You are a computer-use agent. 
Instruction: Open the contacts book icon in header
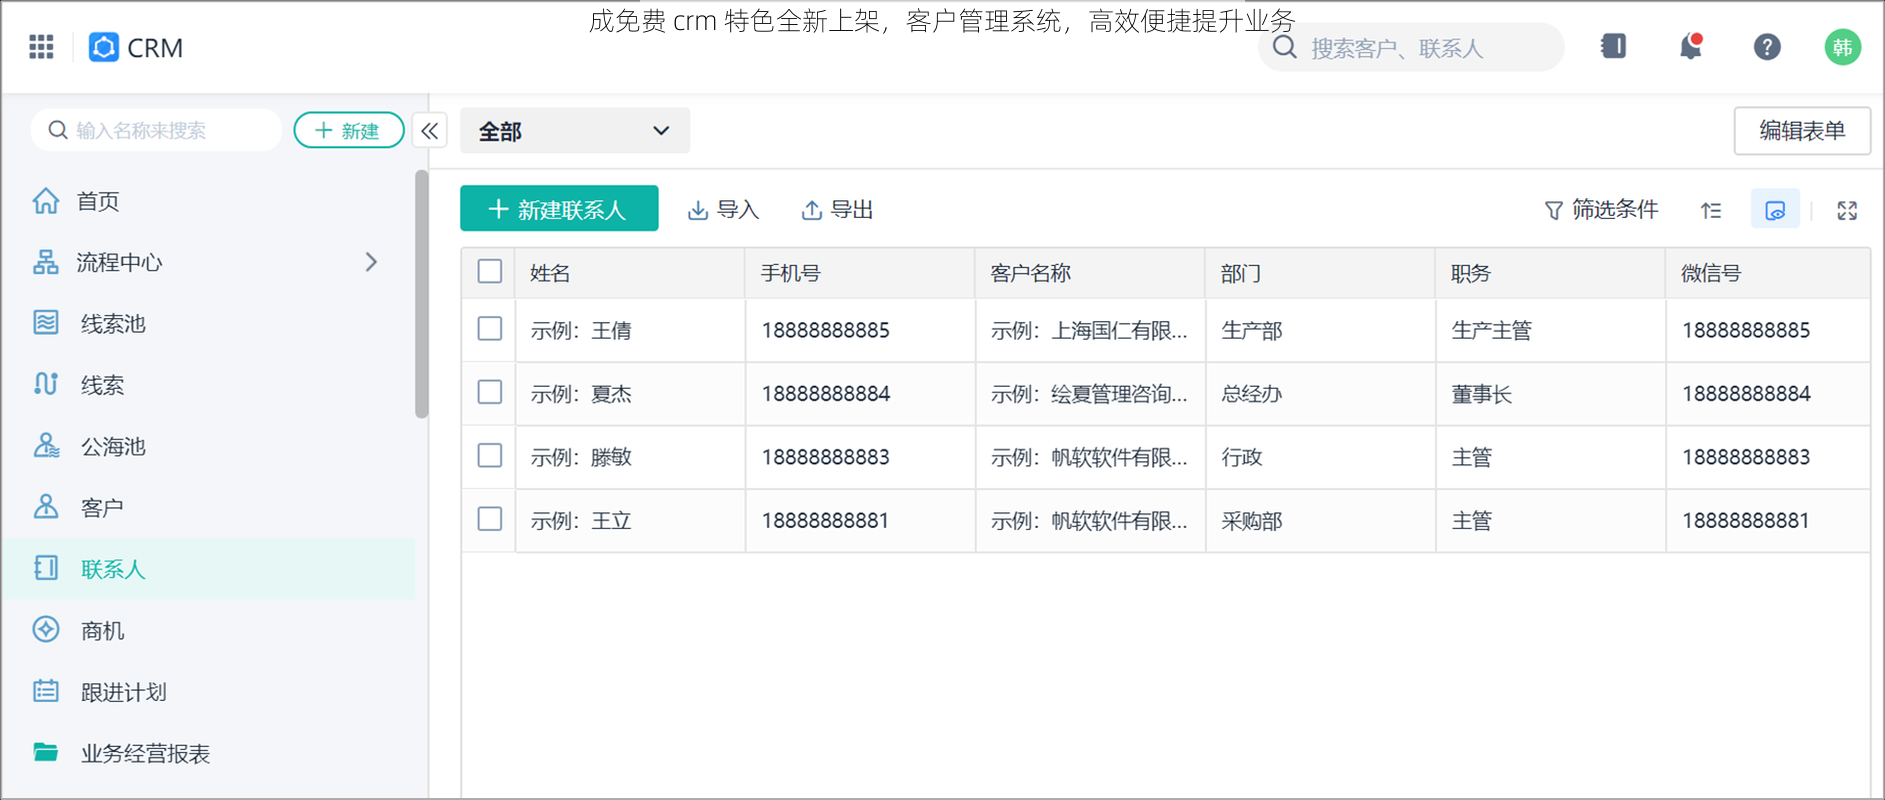point(1613,46)
